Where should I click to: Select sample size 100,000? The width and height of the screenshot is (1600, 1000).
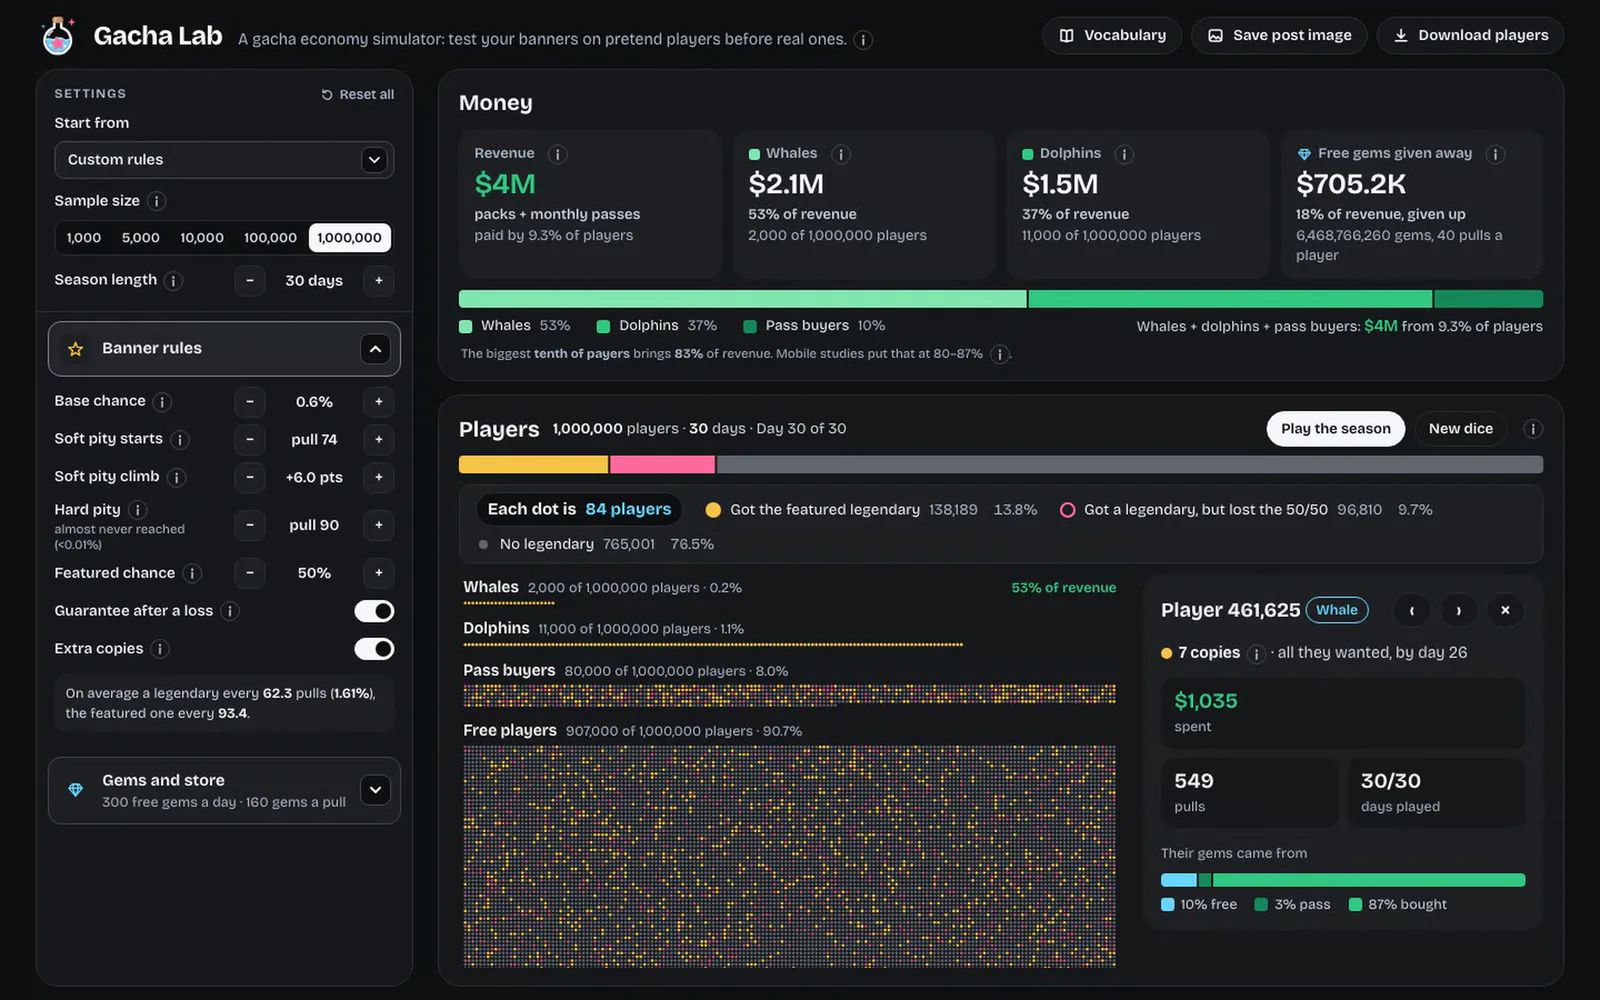(x=270, y=238)
